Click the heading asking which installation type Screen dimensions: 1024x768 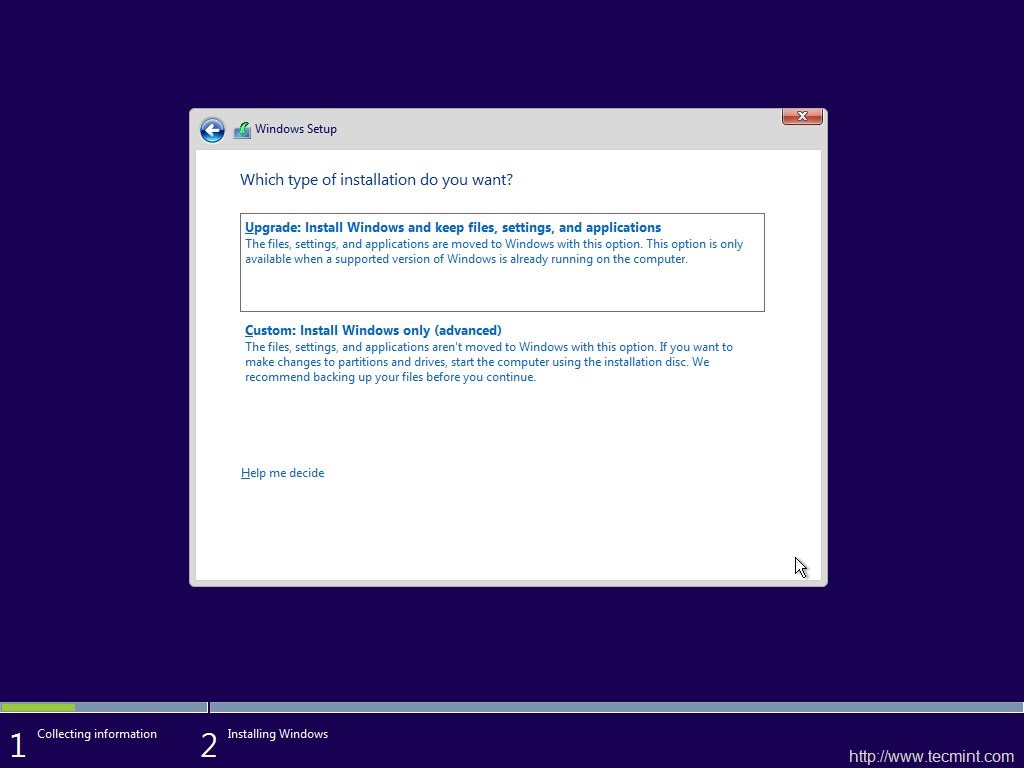pos(377,180)
